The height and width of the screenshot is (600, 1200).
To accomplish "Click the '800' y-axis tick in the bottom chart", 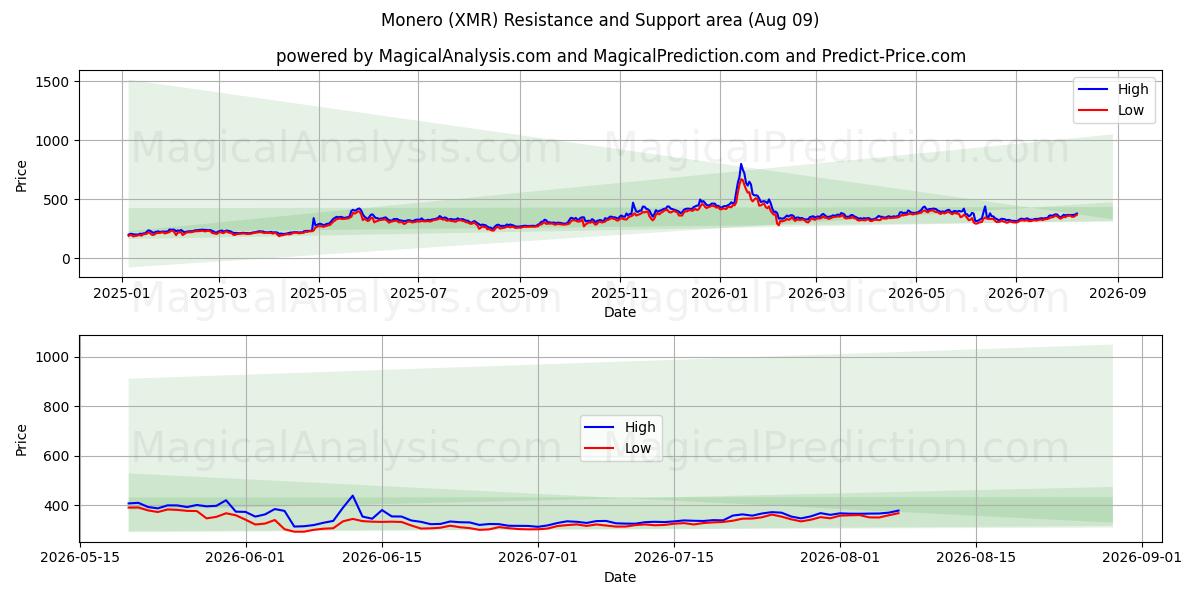I will click(55, 407).
